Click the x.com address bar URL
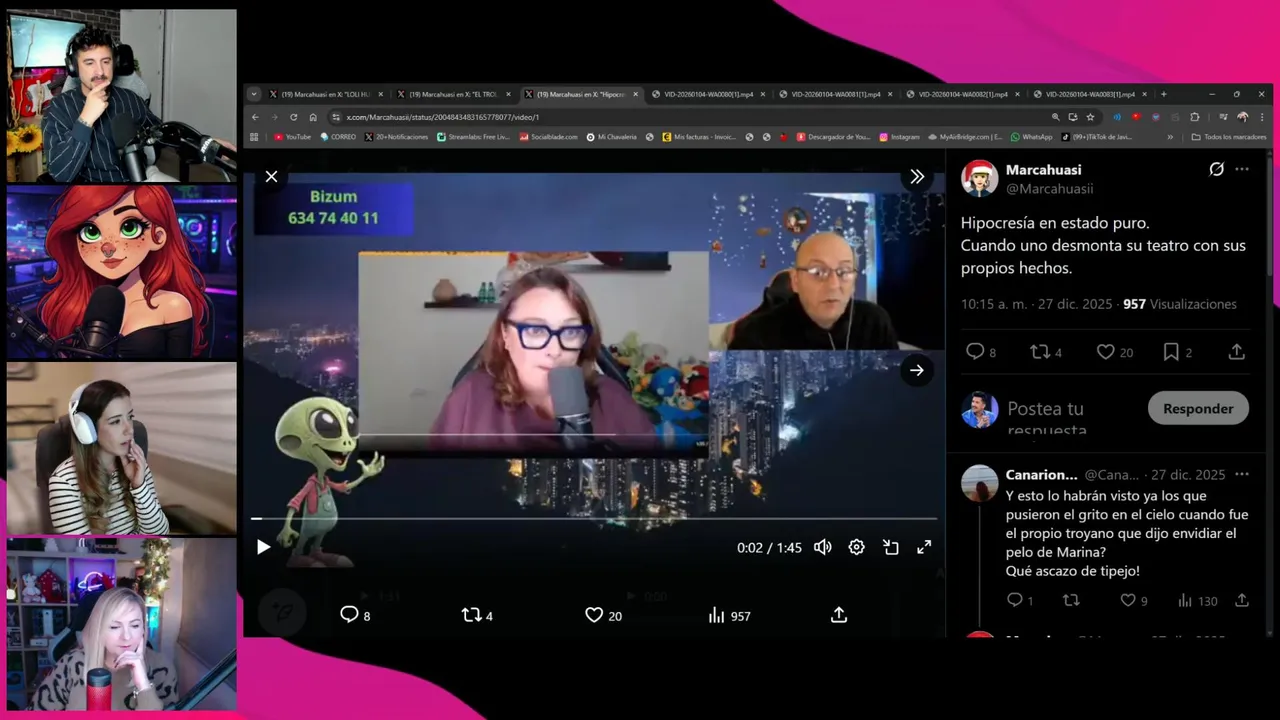The image size is (1280, 720). [442, 117]
